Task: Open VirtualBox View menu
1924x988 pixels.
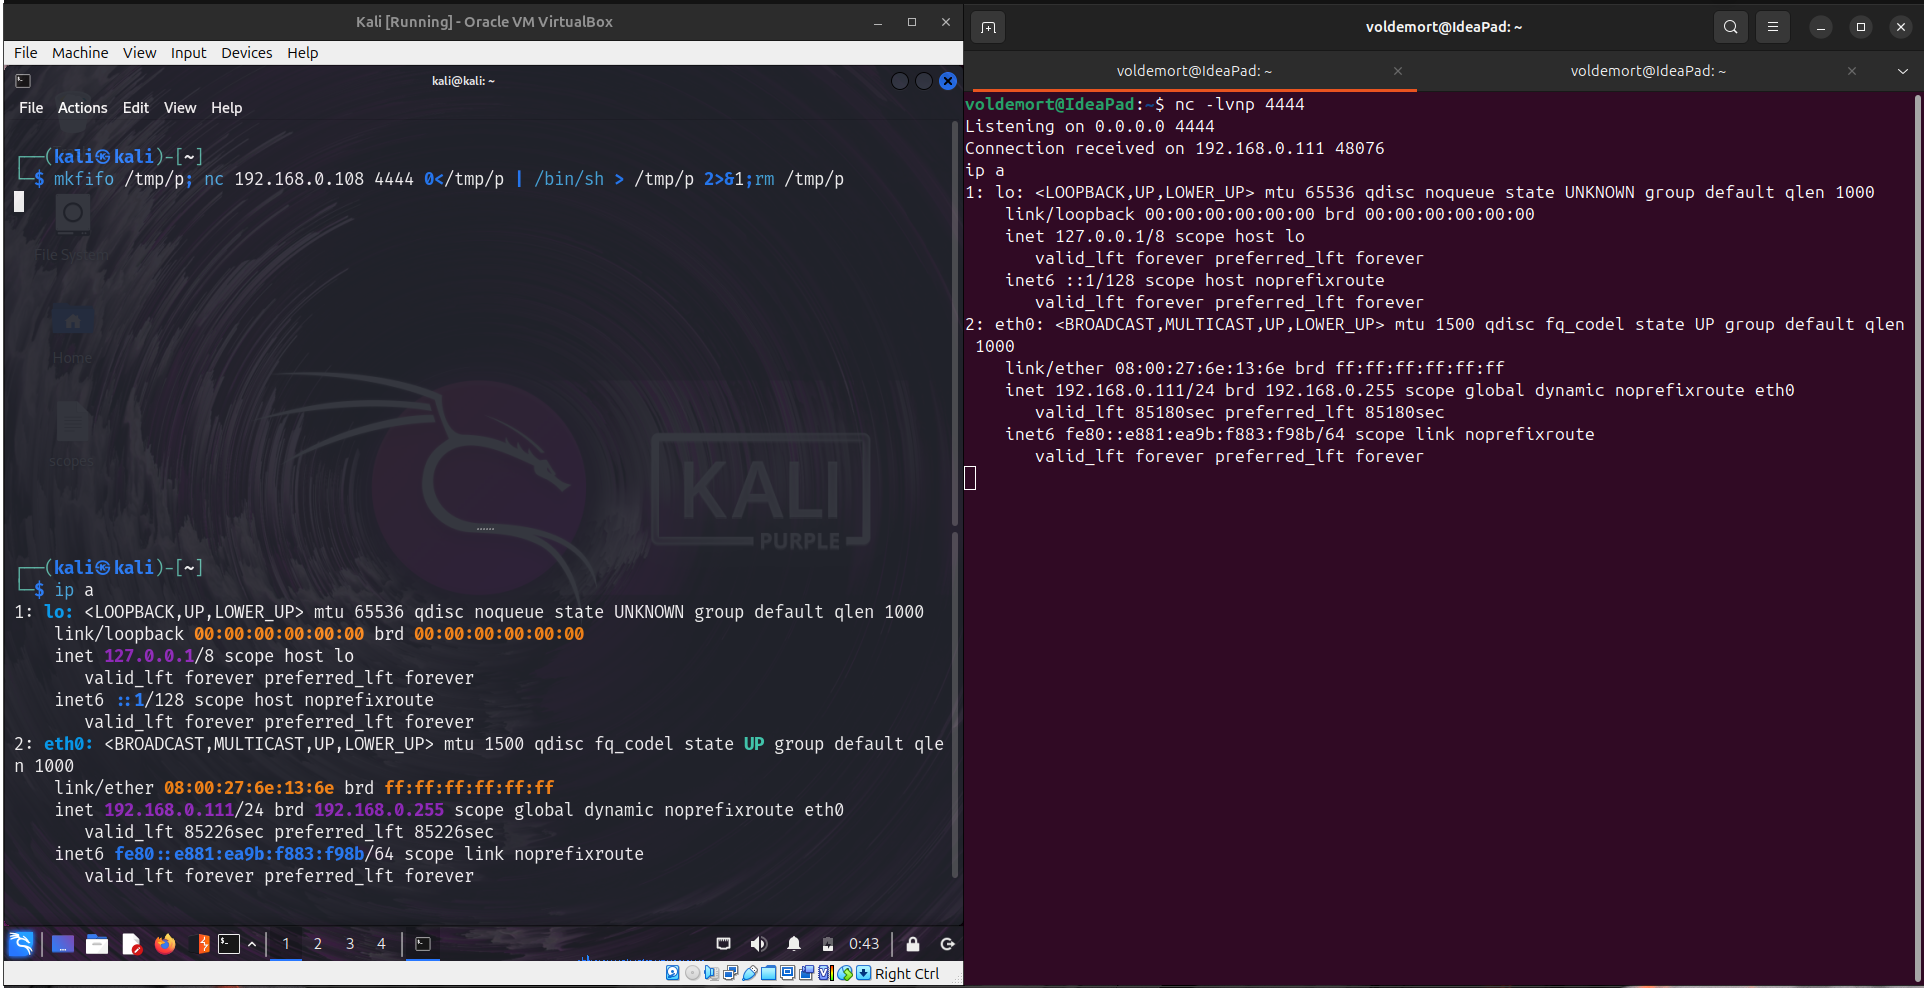Action: 139,53
